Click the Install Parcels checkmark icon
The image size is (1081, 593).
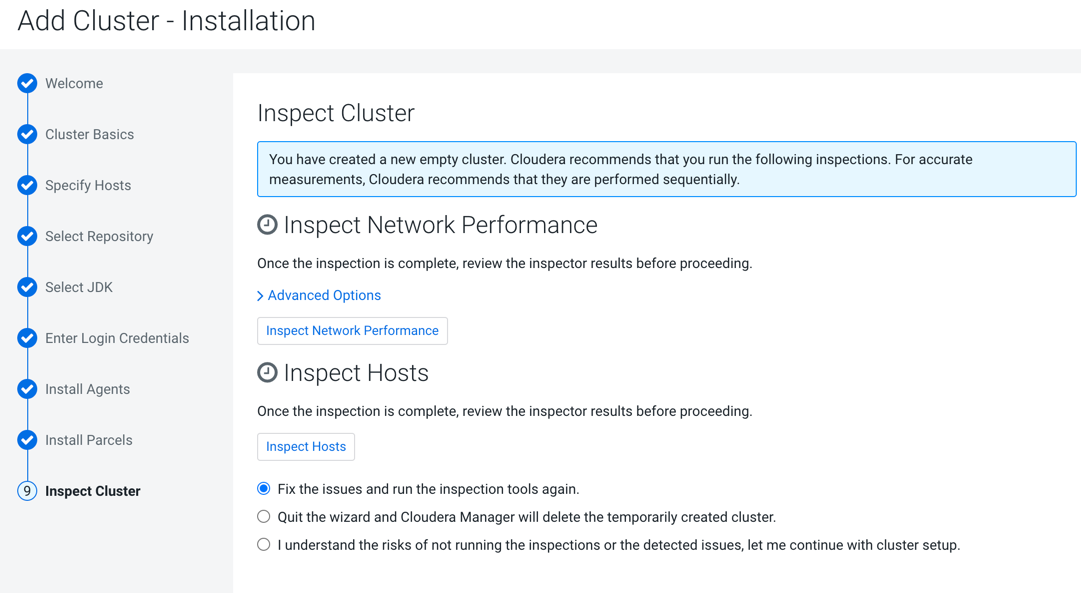pos(27,440)
